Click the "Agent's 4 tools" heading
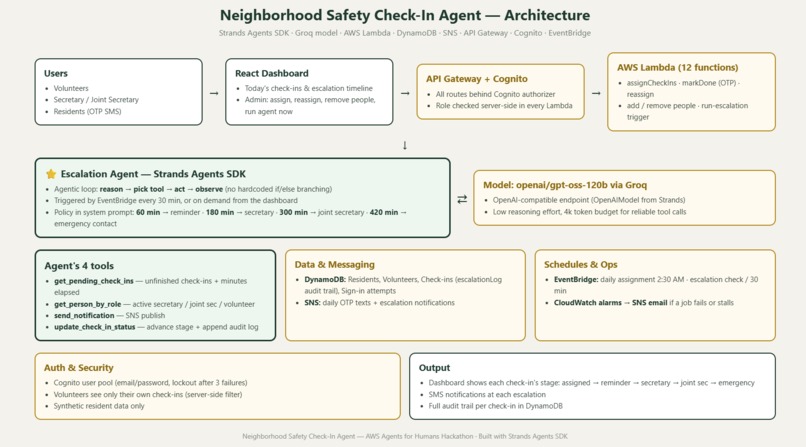This screenshot has width=806, height=447. (79, 266)
